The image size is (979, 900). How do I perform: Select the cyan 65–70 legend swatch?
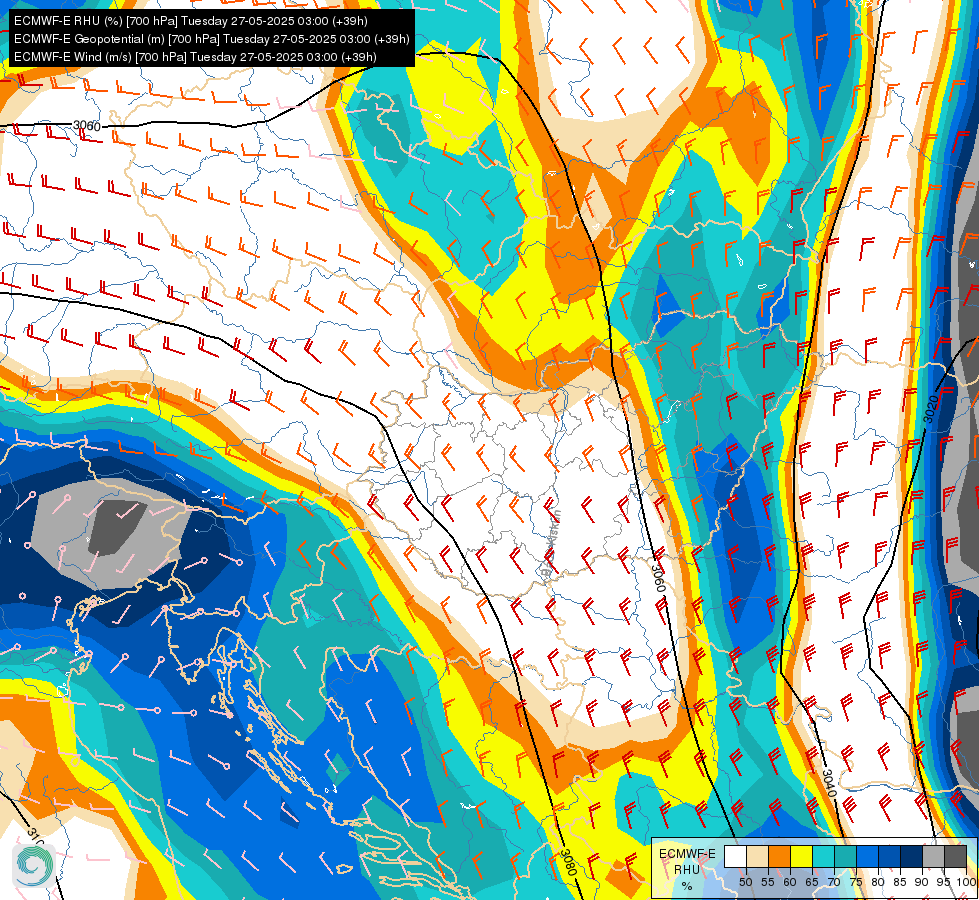click(824, 856)
